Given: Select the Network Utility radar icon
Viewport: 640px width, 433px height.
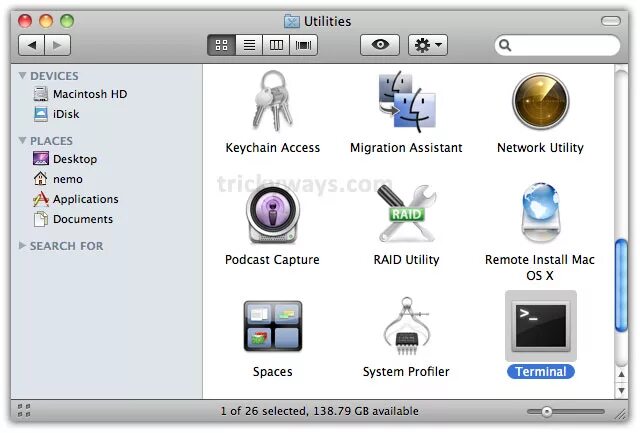Looking at the screenshot, I should (540, 101).
